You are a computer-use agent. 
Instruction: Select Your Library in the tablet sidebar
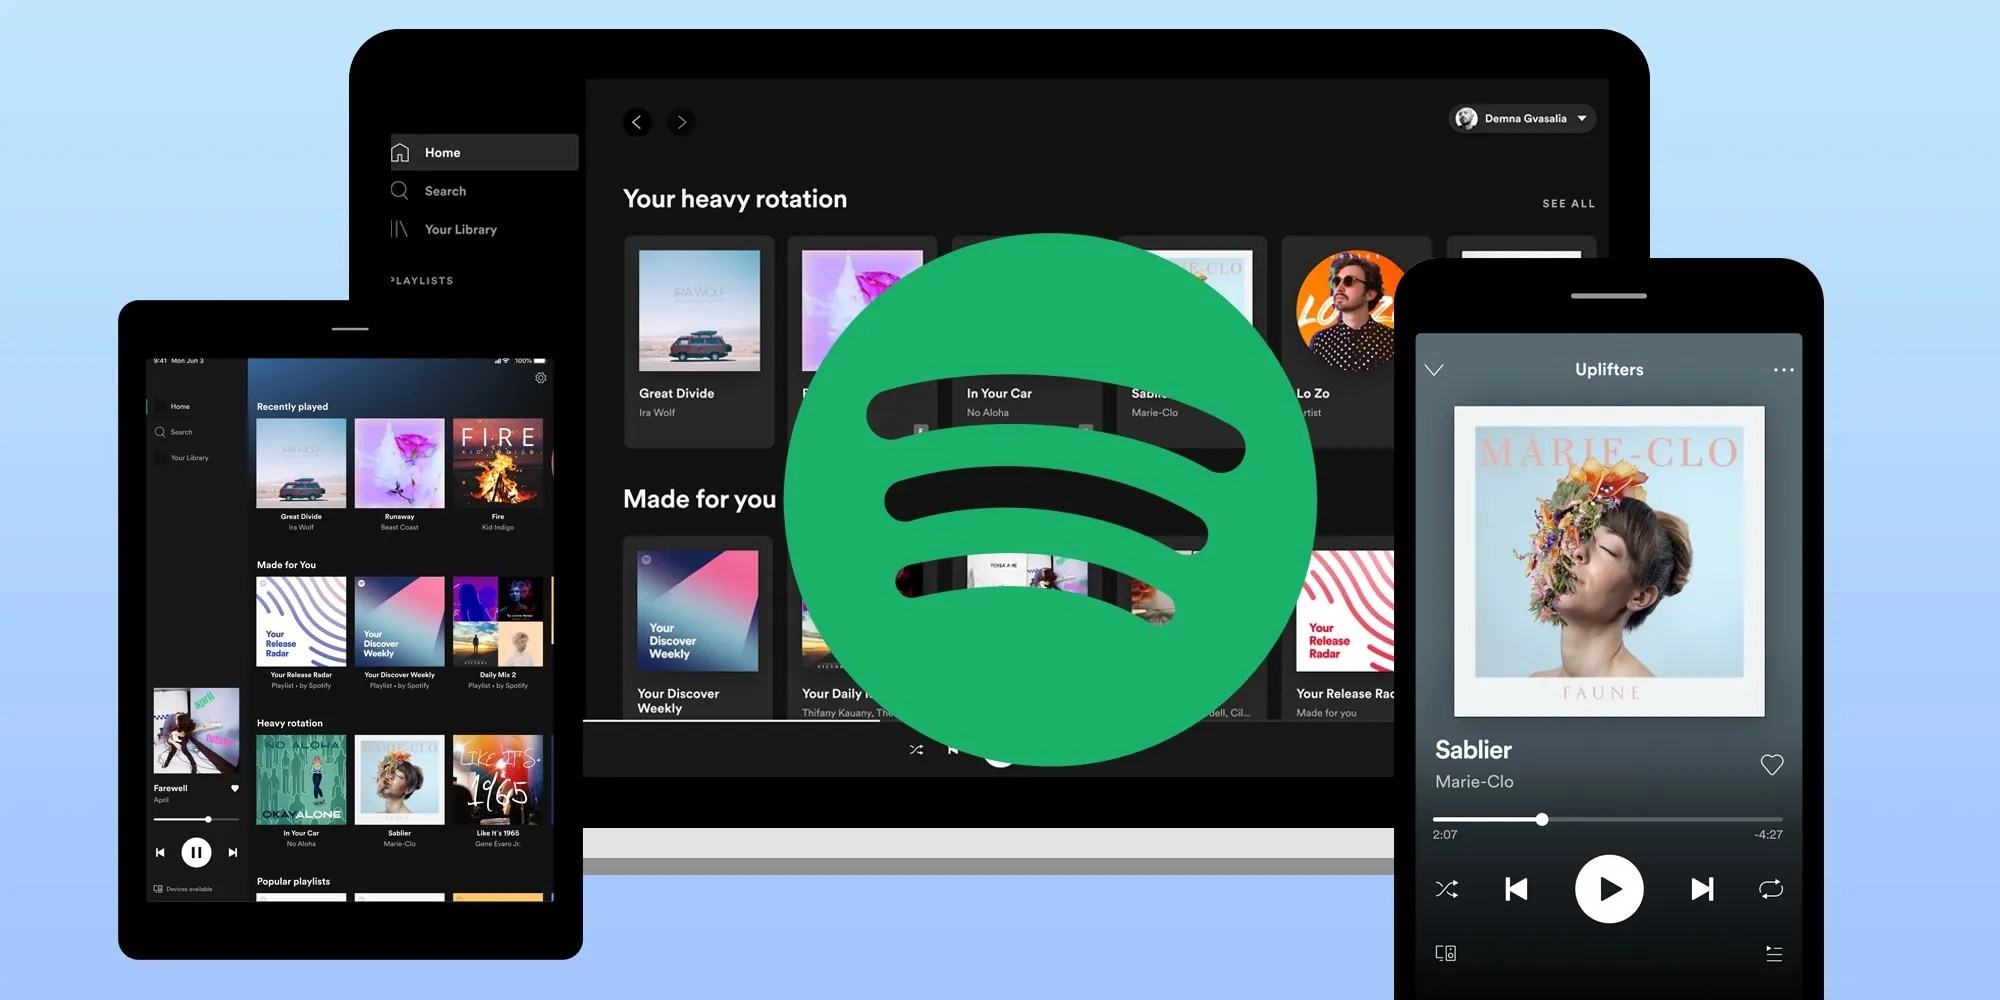(x=189, y=458)
